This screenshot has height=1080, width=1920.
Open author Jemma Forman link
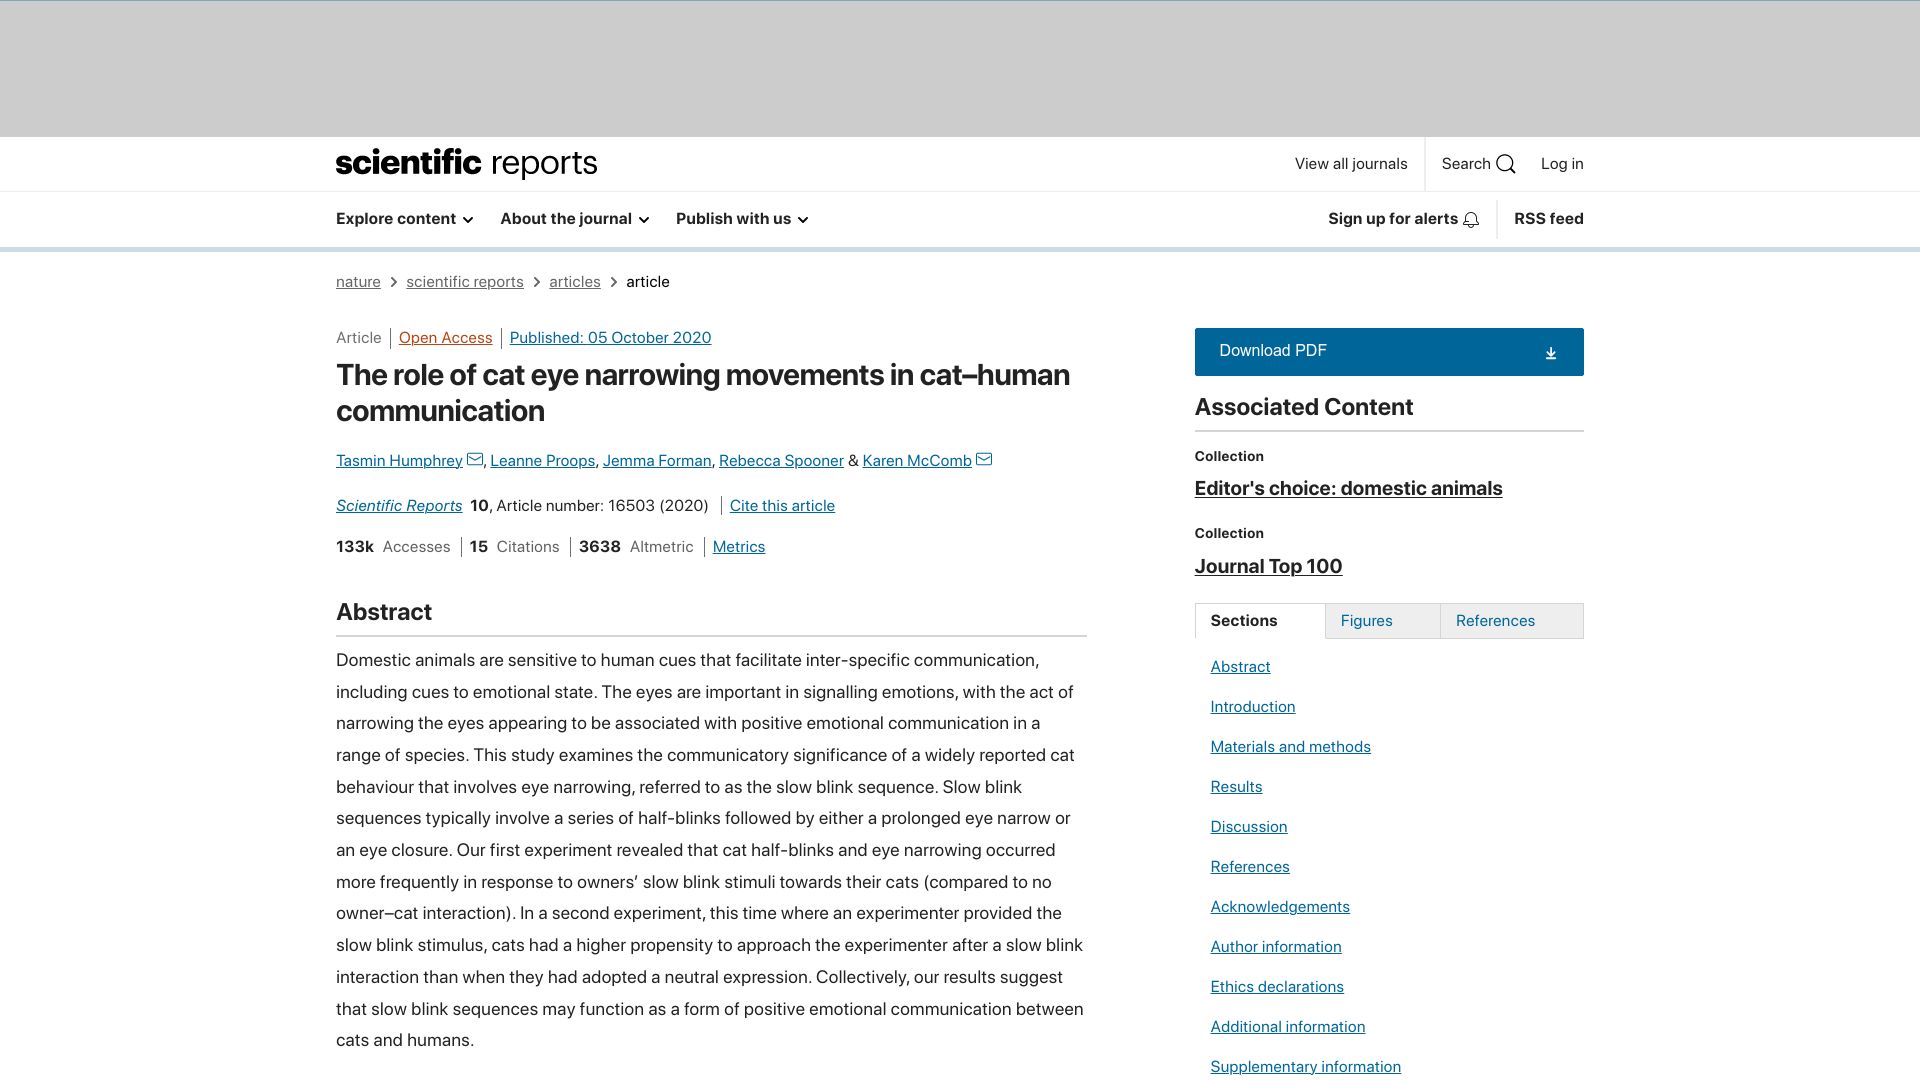click(x=657, y=461)
